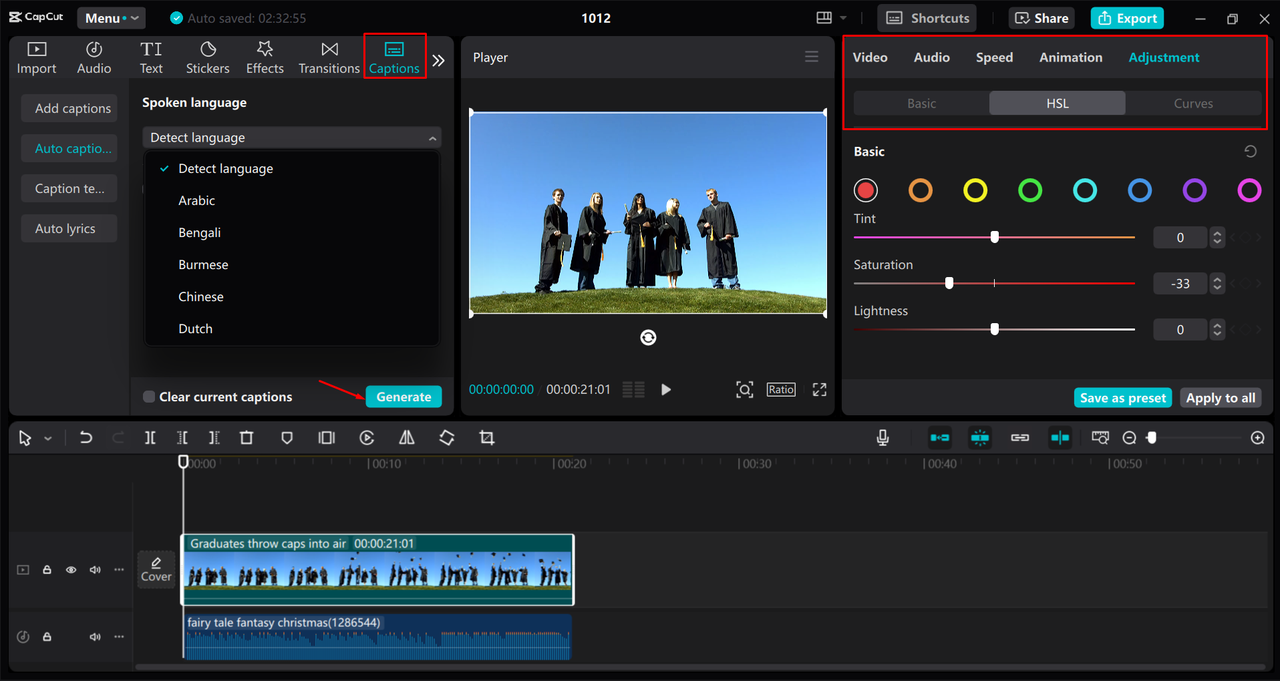The height and width of the screenshot is (681, 1280).
Task: Mirror the clip with flip icon
Action: pyautogui.click(x=407, y=438)
